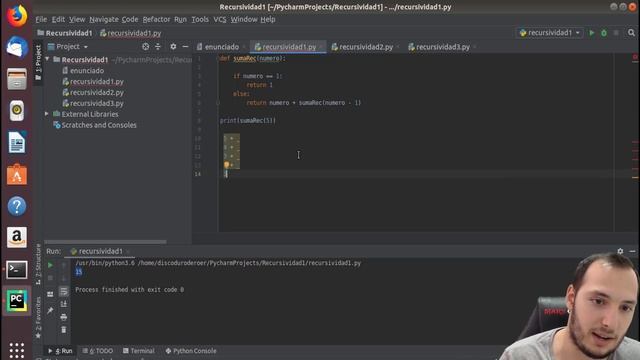Viewport: 640px width, 360px height.
Task: Click 'Process finished with exit code 0' text
Action: pyautogui.click(x=129, y=289)
